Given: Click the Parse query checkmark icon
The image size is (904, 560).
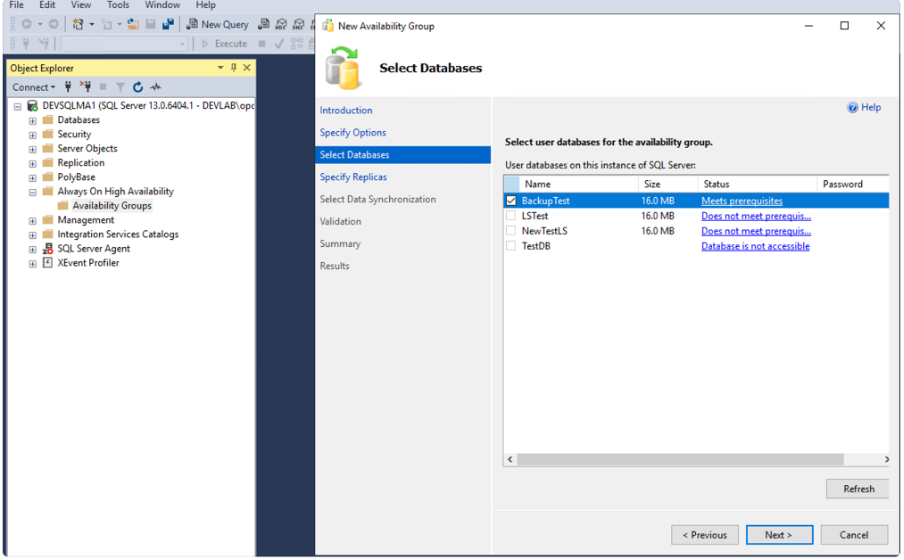Looking at the screenshot, I should (279, 44).
